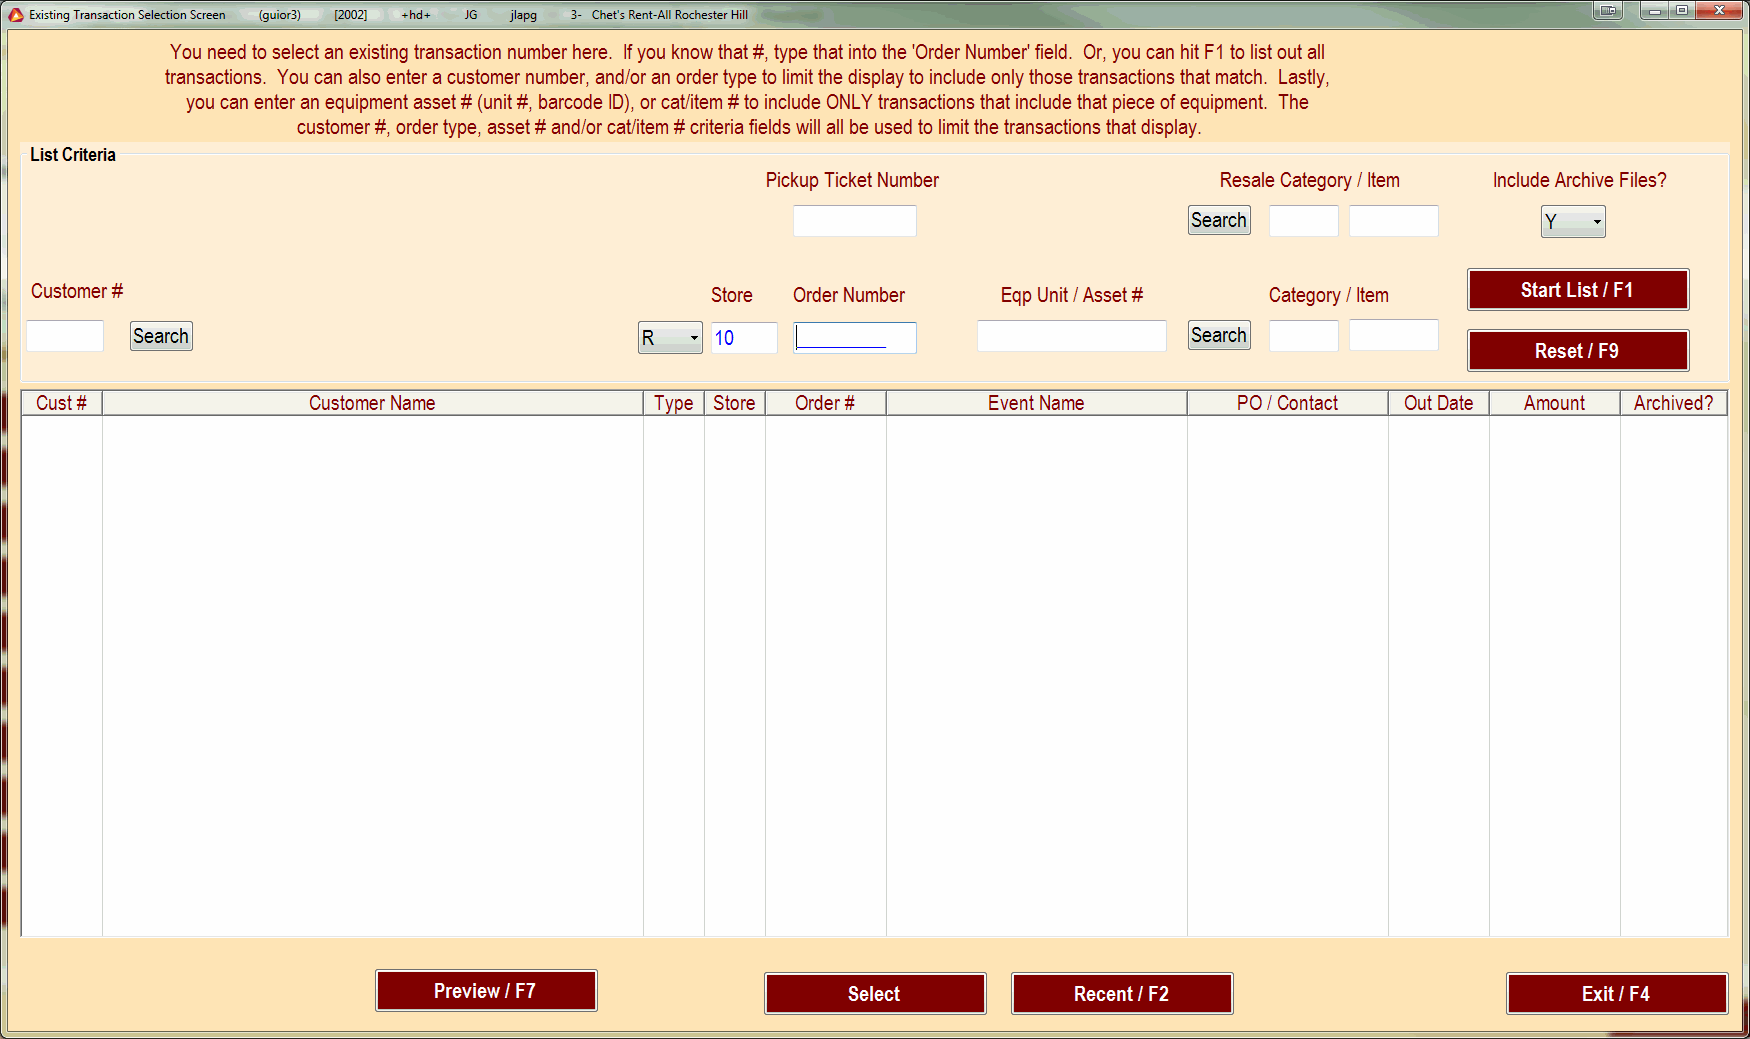Image resolution: width=1750 pixels, height=1039 pixels.
Task: Click Search under Resale Category / Item
Action: 1219,220
